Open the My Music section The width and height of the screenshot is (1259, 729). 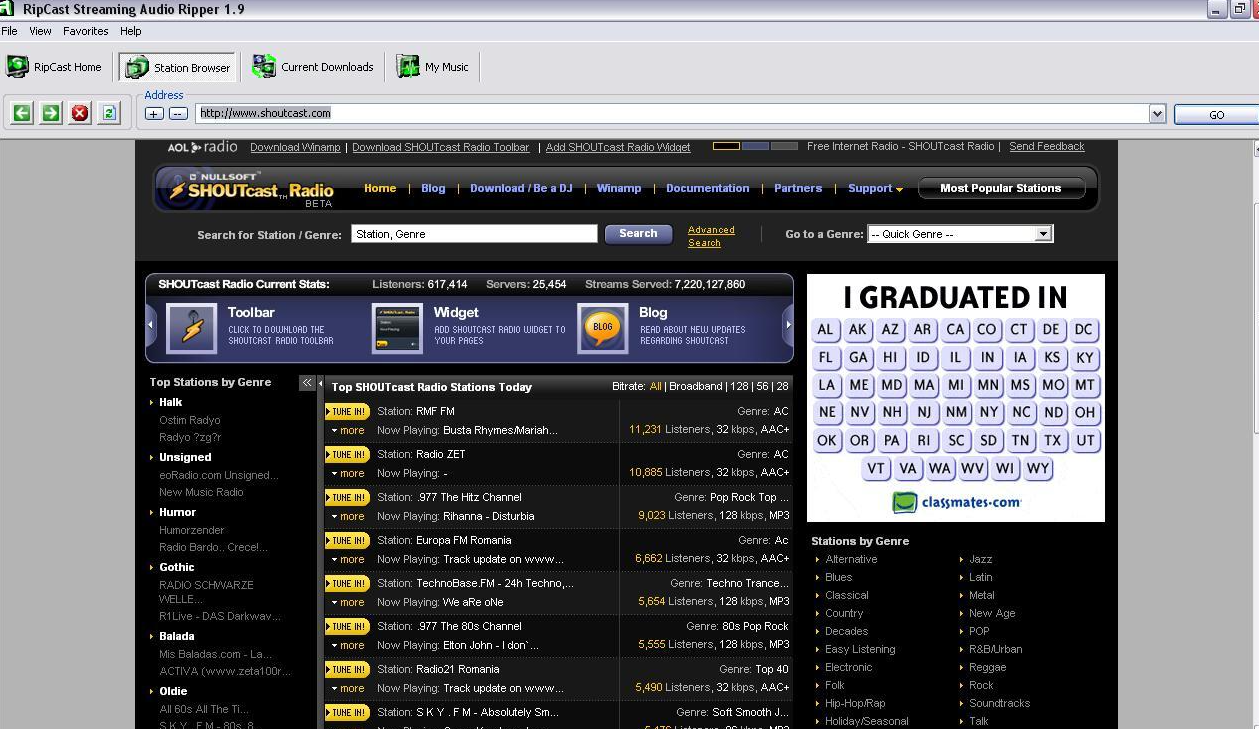pos(433,67)
